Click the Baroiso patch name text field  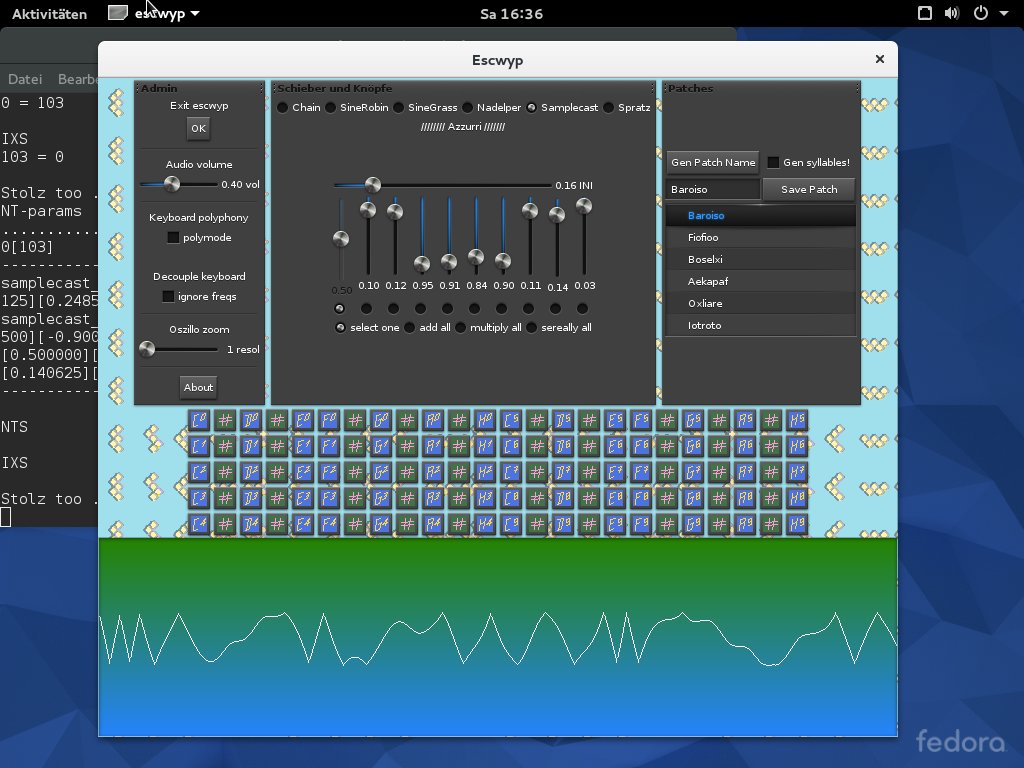tap(713, 189)
